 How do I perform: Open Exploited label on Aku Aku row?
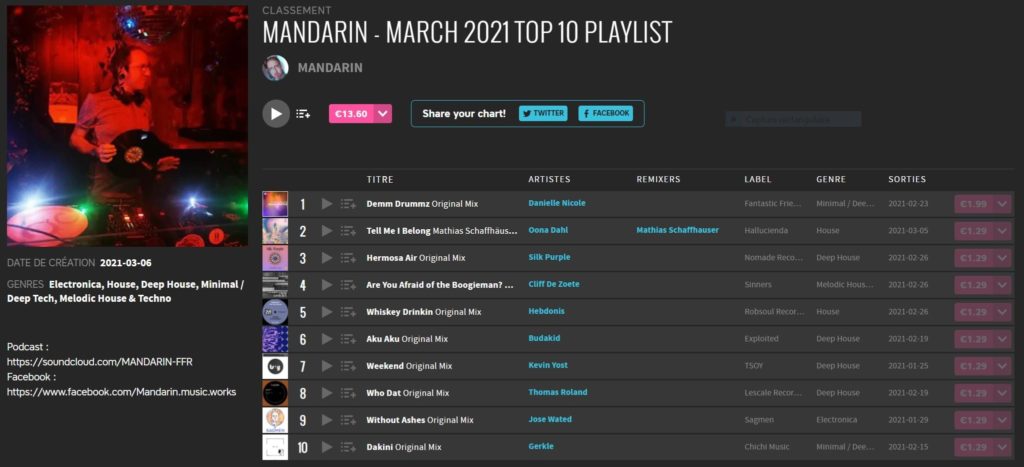coord(761,339)
